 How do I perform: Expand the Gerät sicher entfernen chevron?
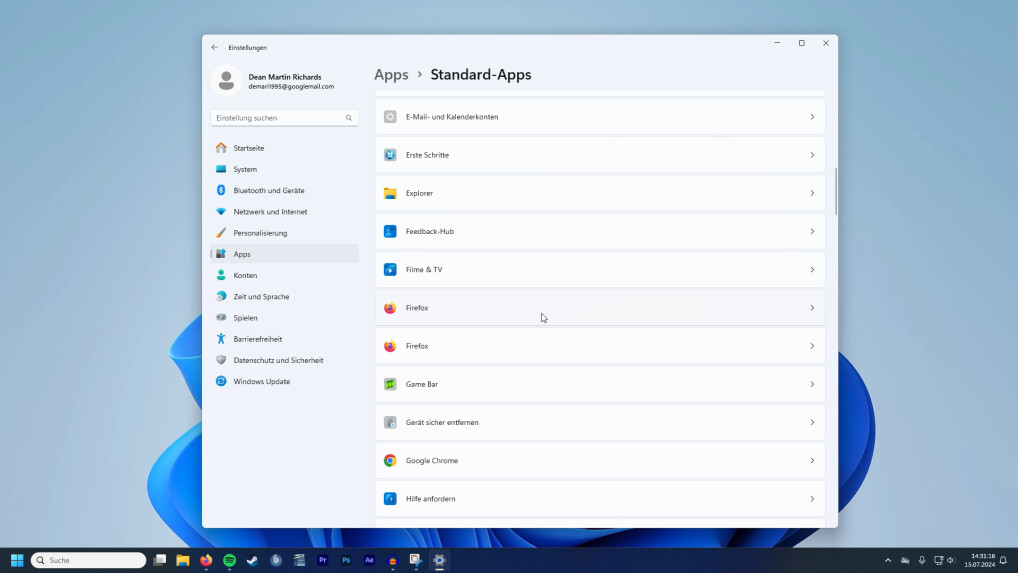pyautogui.click(x=811, y=423)
